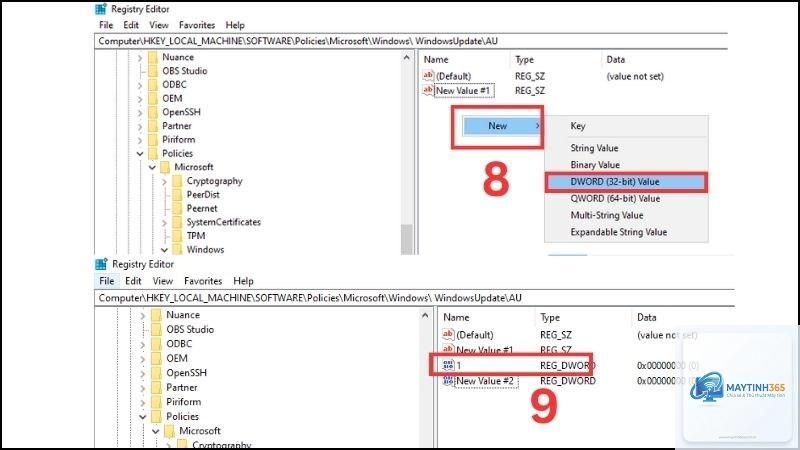800x450 pixels.
Task: Expand Nuance key in upper tree
Action: (x=140, y=58)
